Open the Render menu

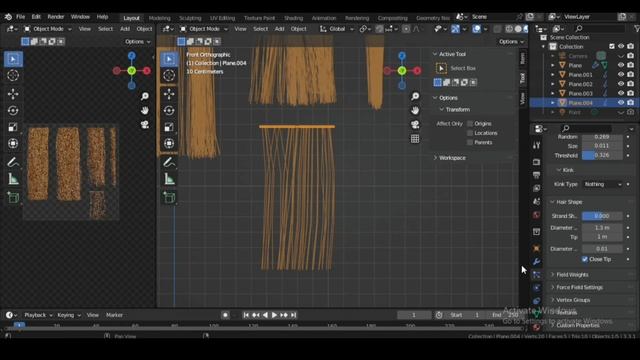pos(56,17)
